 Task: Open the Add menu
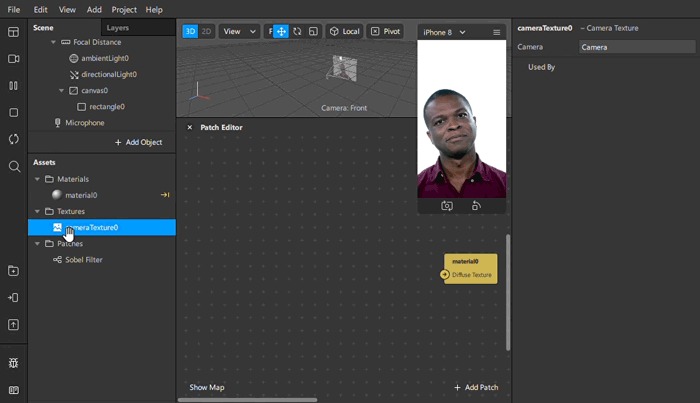coord(94,9)
